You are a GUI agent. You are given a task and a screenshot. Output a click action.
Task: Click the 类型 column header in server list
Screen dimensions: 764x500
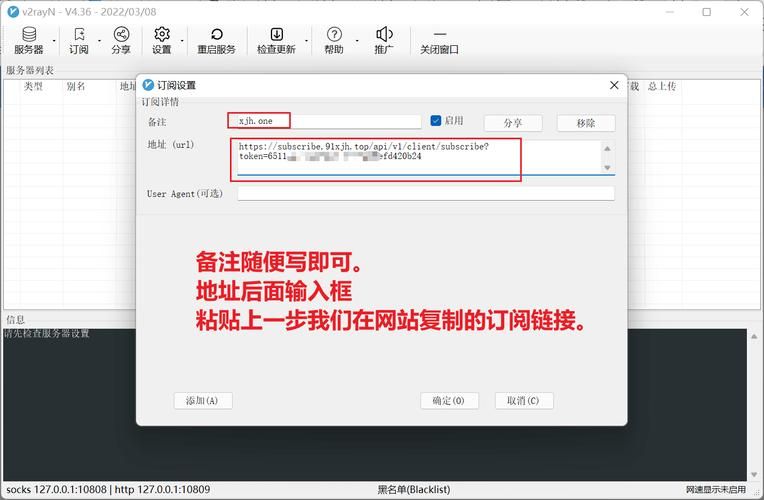pyautogui.click(x=34, y=86)
